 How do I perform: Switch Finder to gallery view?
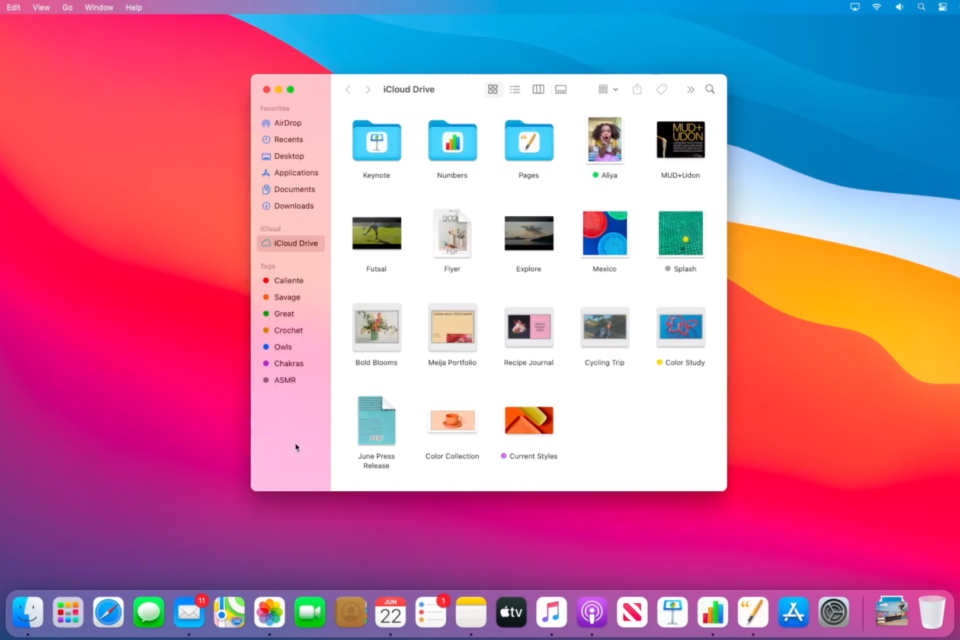pyautogui.click(x=561, y=89)
